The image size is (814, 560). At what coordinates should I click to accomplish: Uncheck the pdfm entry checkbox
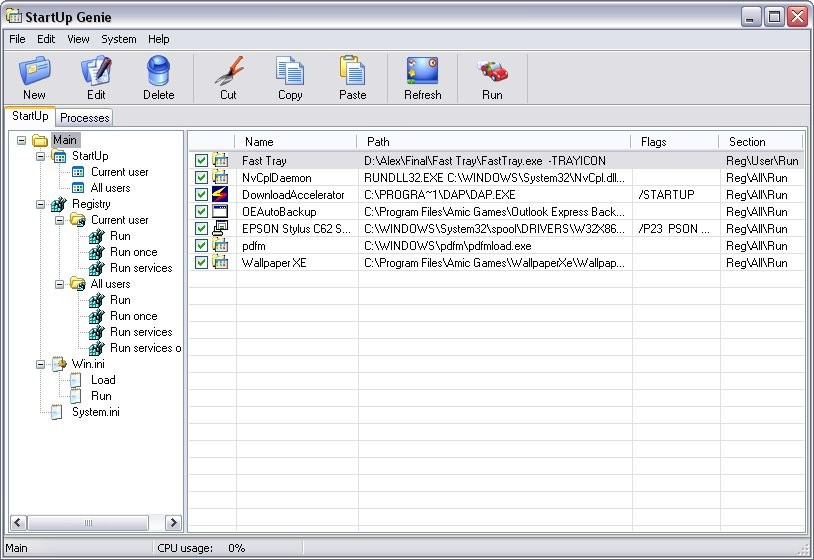click(201, 245)
